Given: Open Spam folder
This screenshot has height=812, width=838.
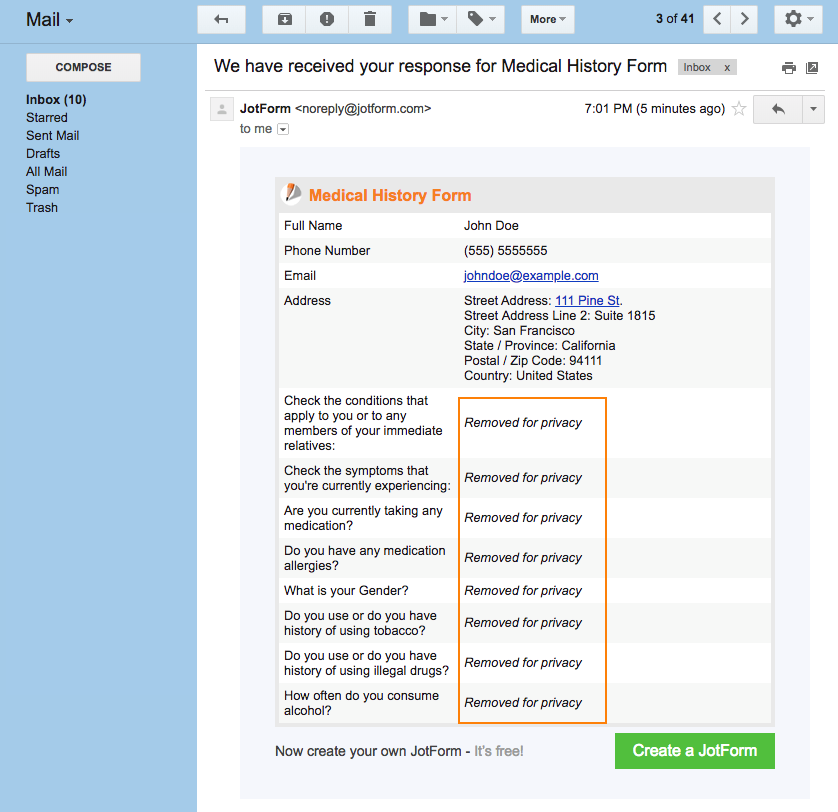Looking at the screenshot, I should click(42, 190).
